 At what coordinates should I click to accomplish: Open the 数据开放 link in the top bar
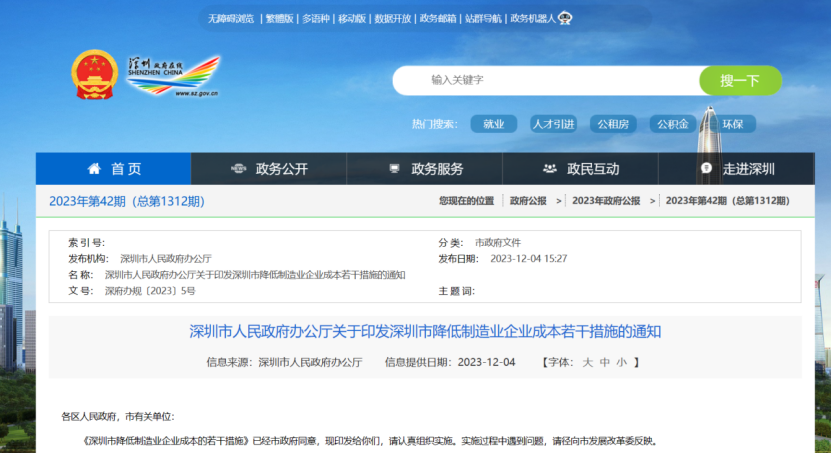393,19
